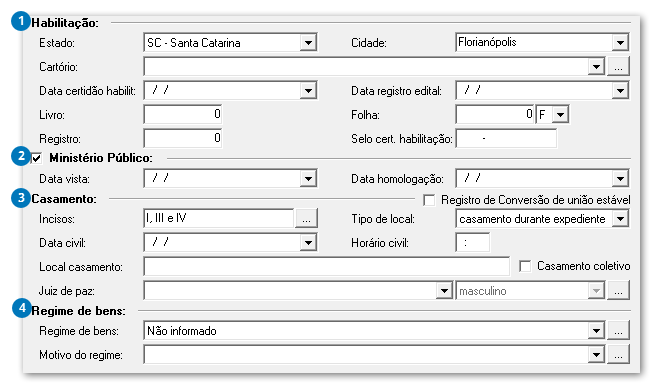Click the blue number 3 Casamento marker
This screenshot has height=386, width=660.
click(21, 198)
